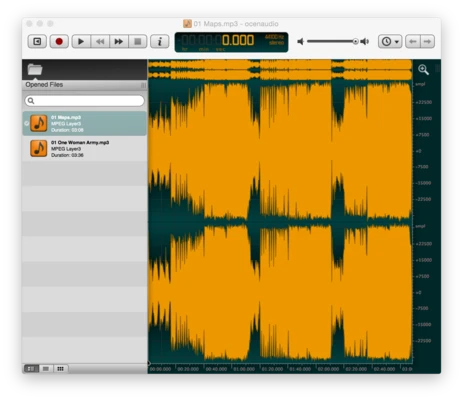Click the Opened Files panel header
463x400 pixels.
(85, 85)
